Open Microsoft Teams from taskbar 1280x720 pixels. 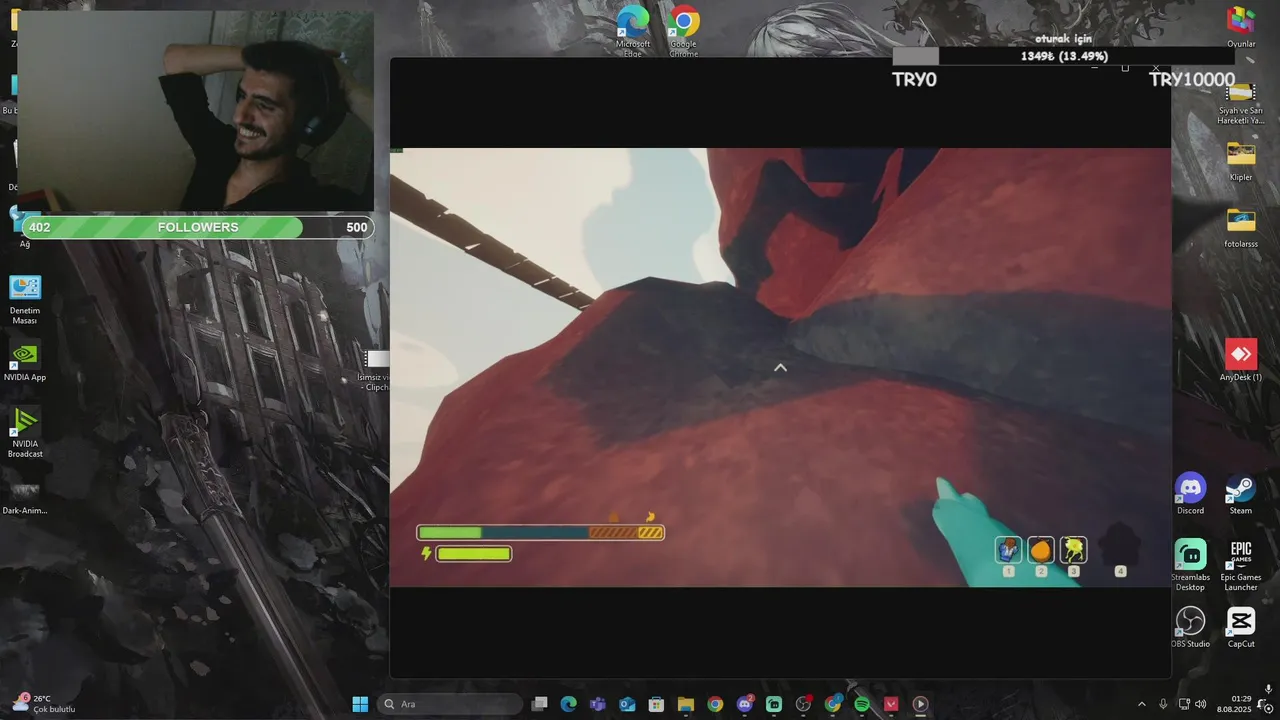(x=598, y=704)
